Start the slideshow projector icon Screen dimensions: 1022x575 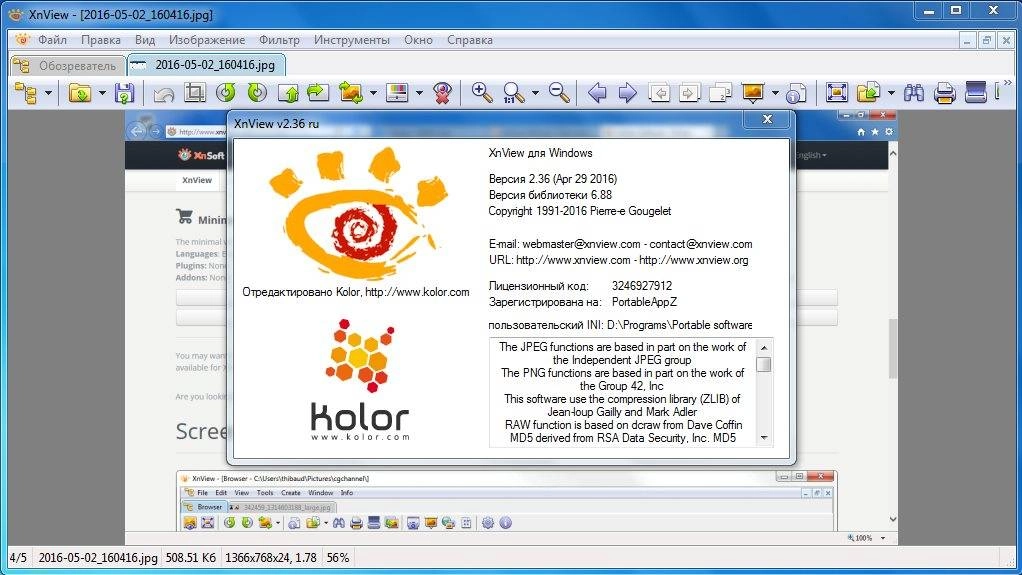click(x=753, y=93)
